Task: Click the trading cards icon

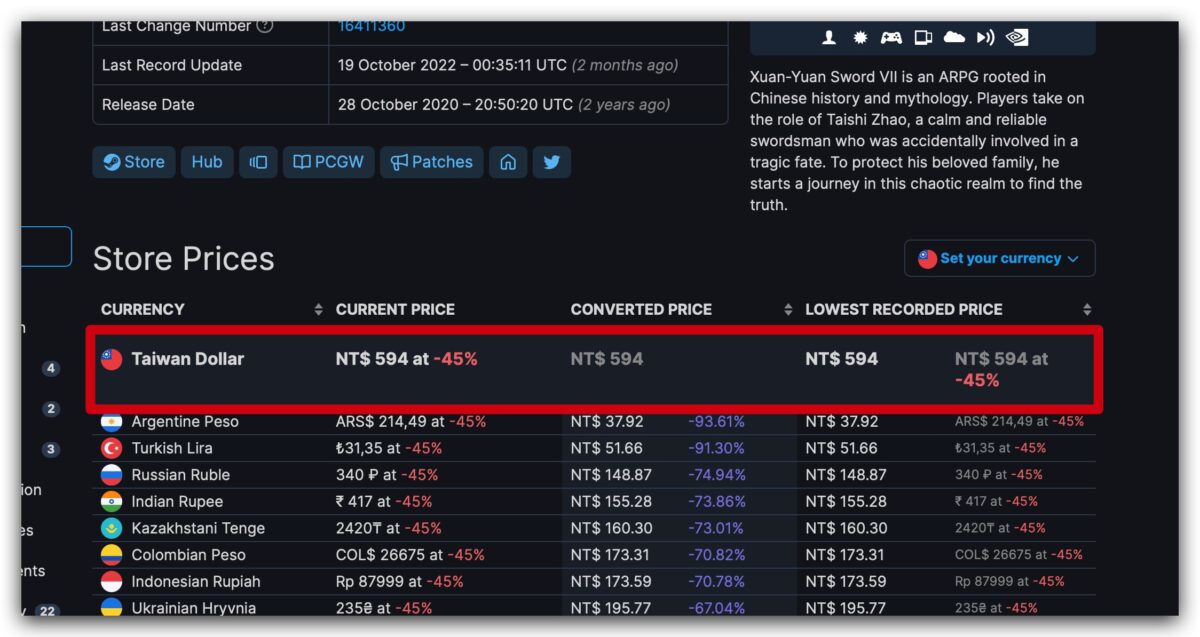Action: 923,37
